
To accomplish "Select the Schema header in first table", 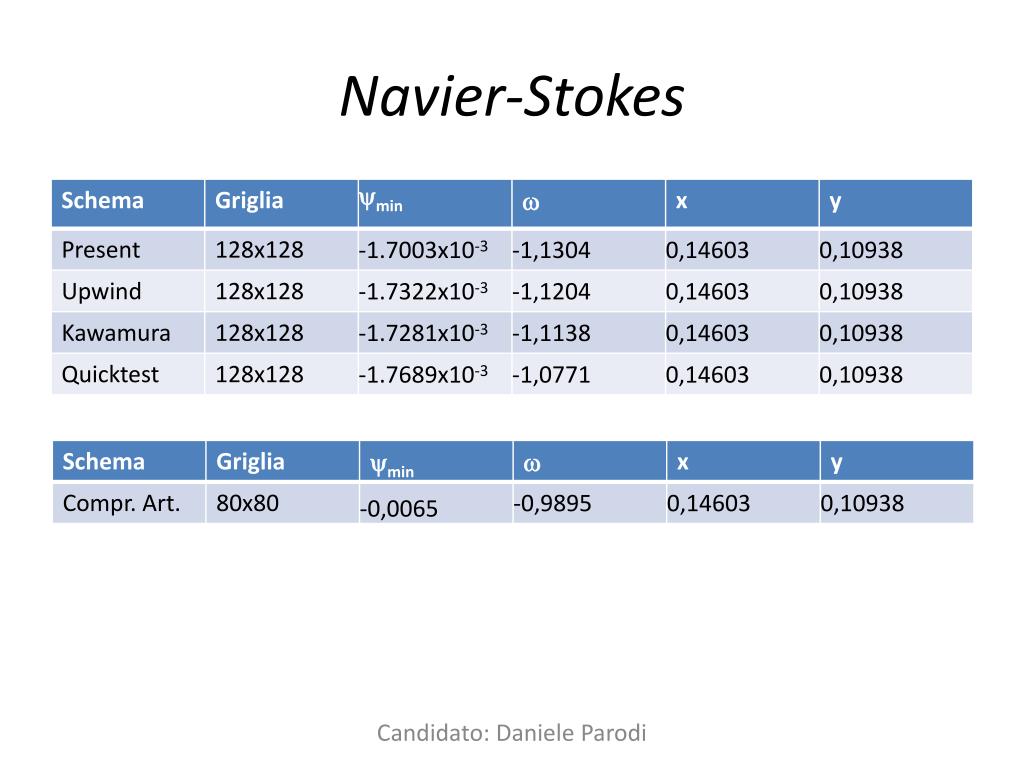I will 103,200.
